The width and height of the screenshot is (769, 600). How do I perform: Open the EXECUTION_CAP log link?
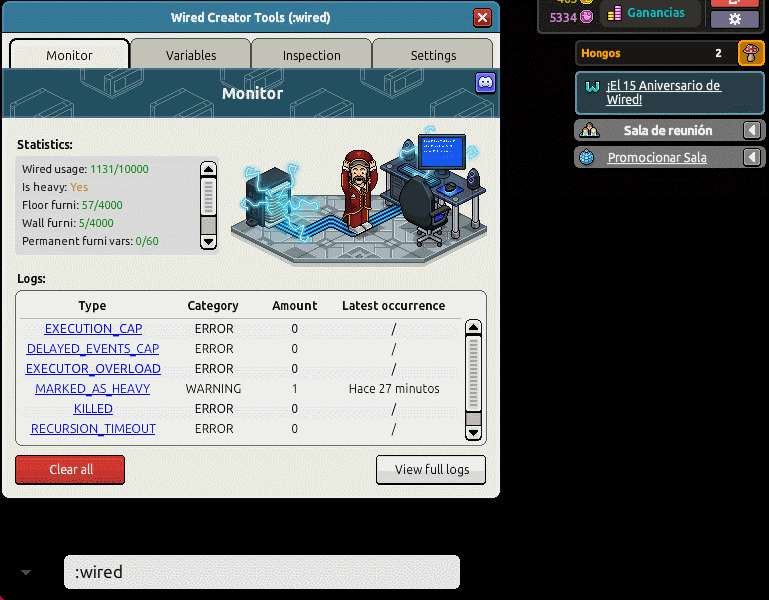click(x=93, y=329)
